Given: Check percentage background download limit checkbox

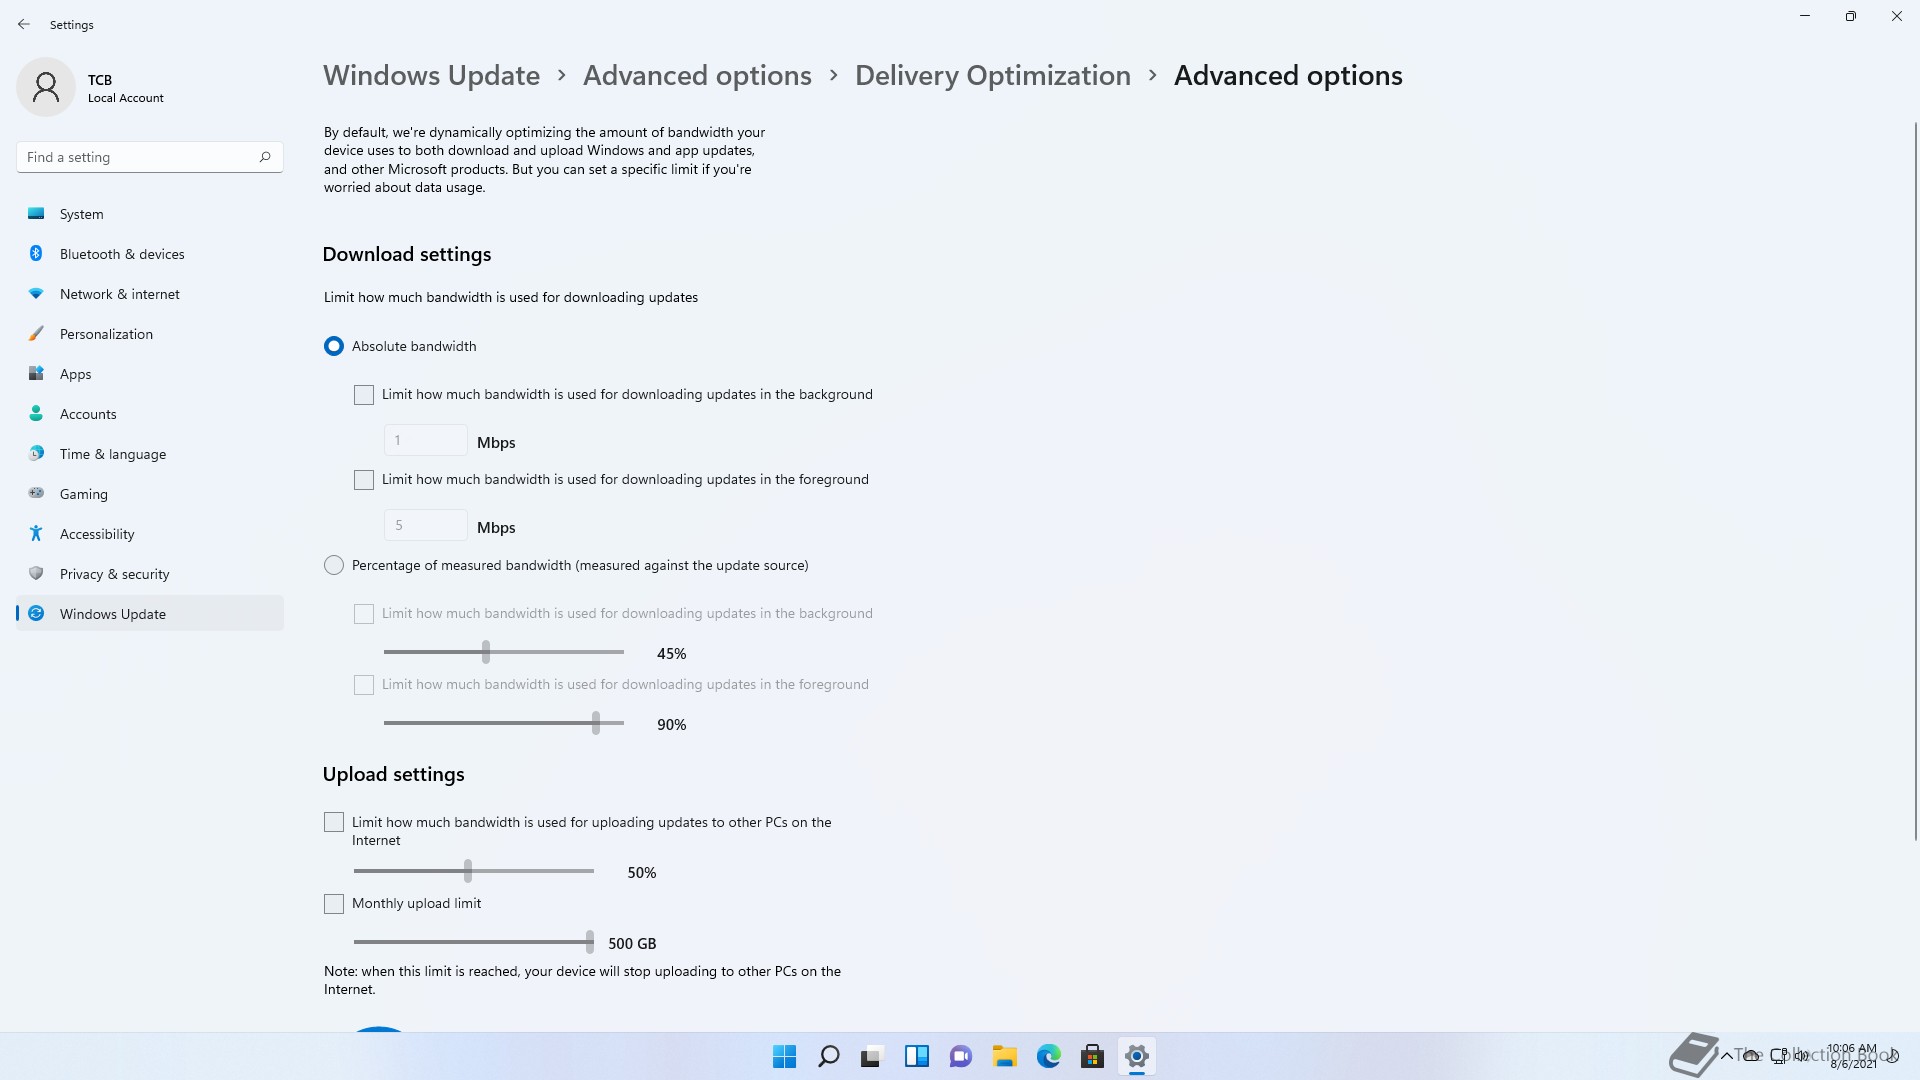Looking at the screenshot, I should click(364, 614).
